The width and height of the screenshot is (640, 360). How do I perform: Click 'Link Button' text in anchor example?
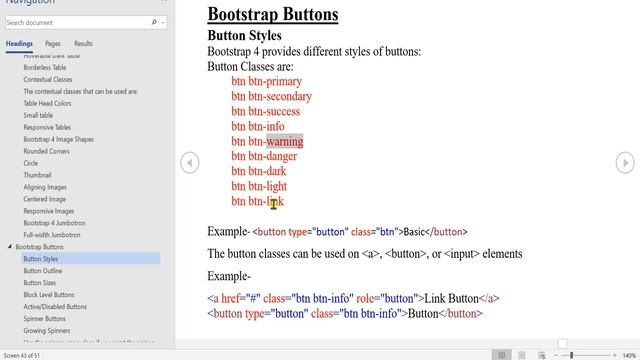(x=451, y=298)
